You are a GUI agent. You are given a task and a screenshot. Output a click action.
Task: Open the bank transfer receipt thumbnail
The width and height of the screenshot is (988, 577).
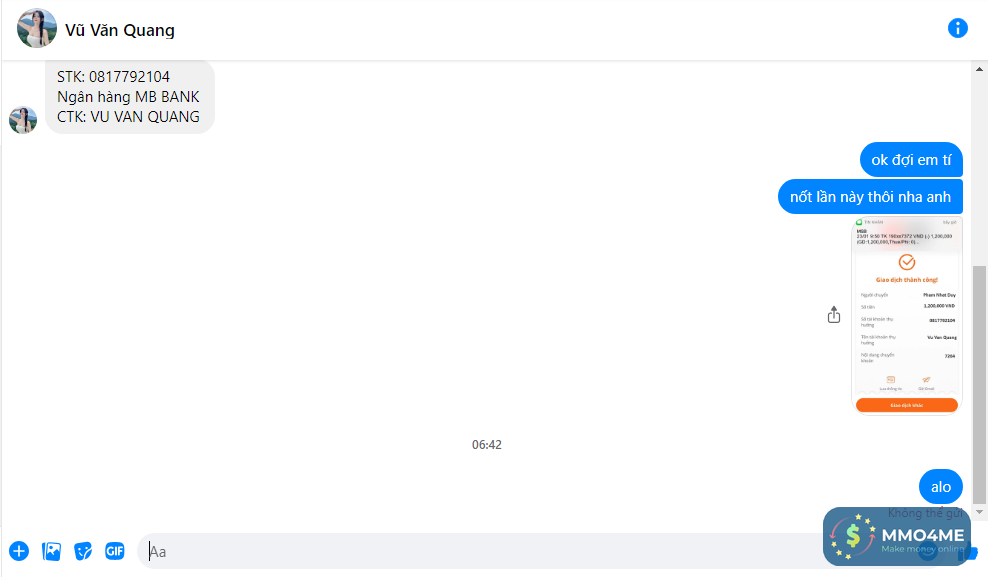(907, 316)
